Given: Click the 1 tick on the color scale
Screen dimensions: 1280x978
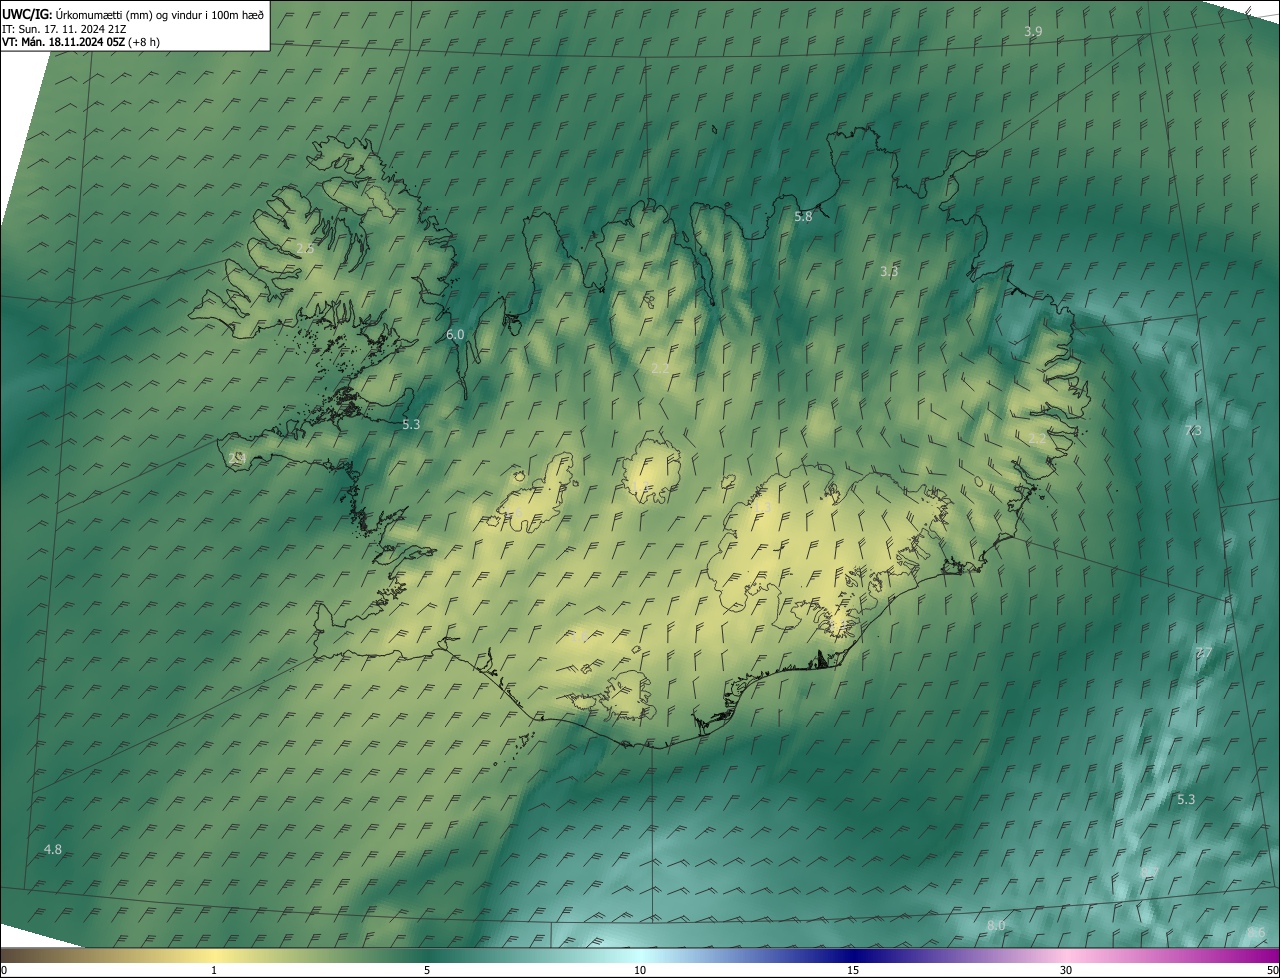Looking at the screenshot, I should 214,970.
